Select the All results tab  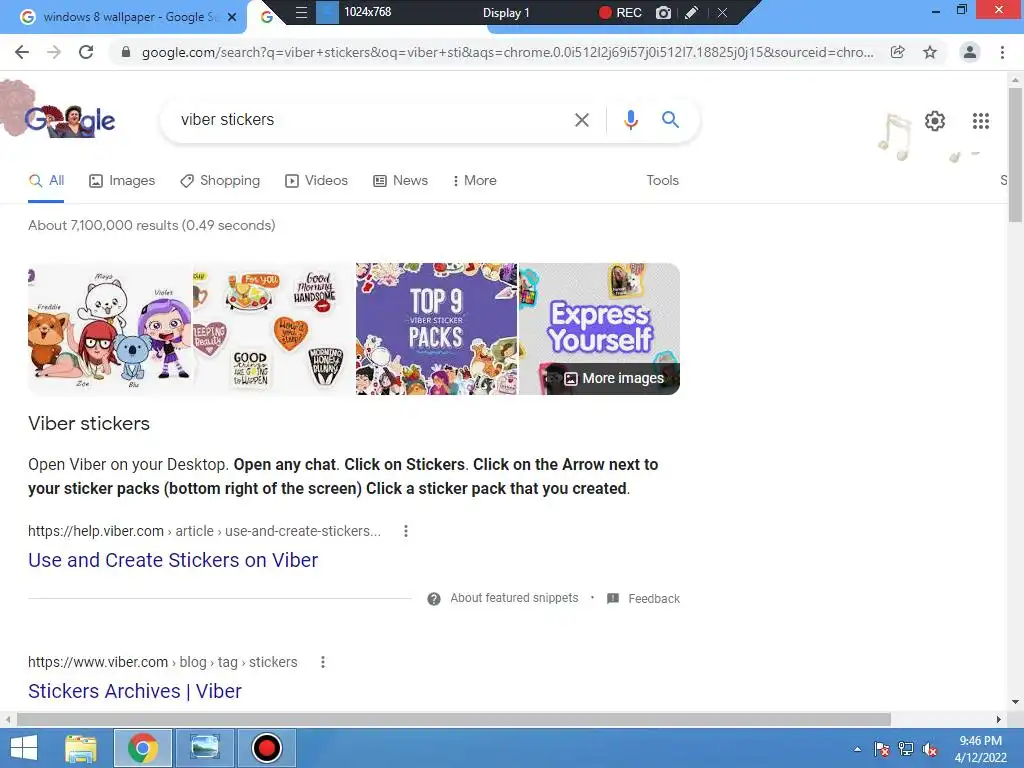[46, 181]
